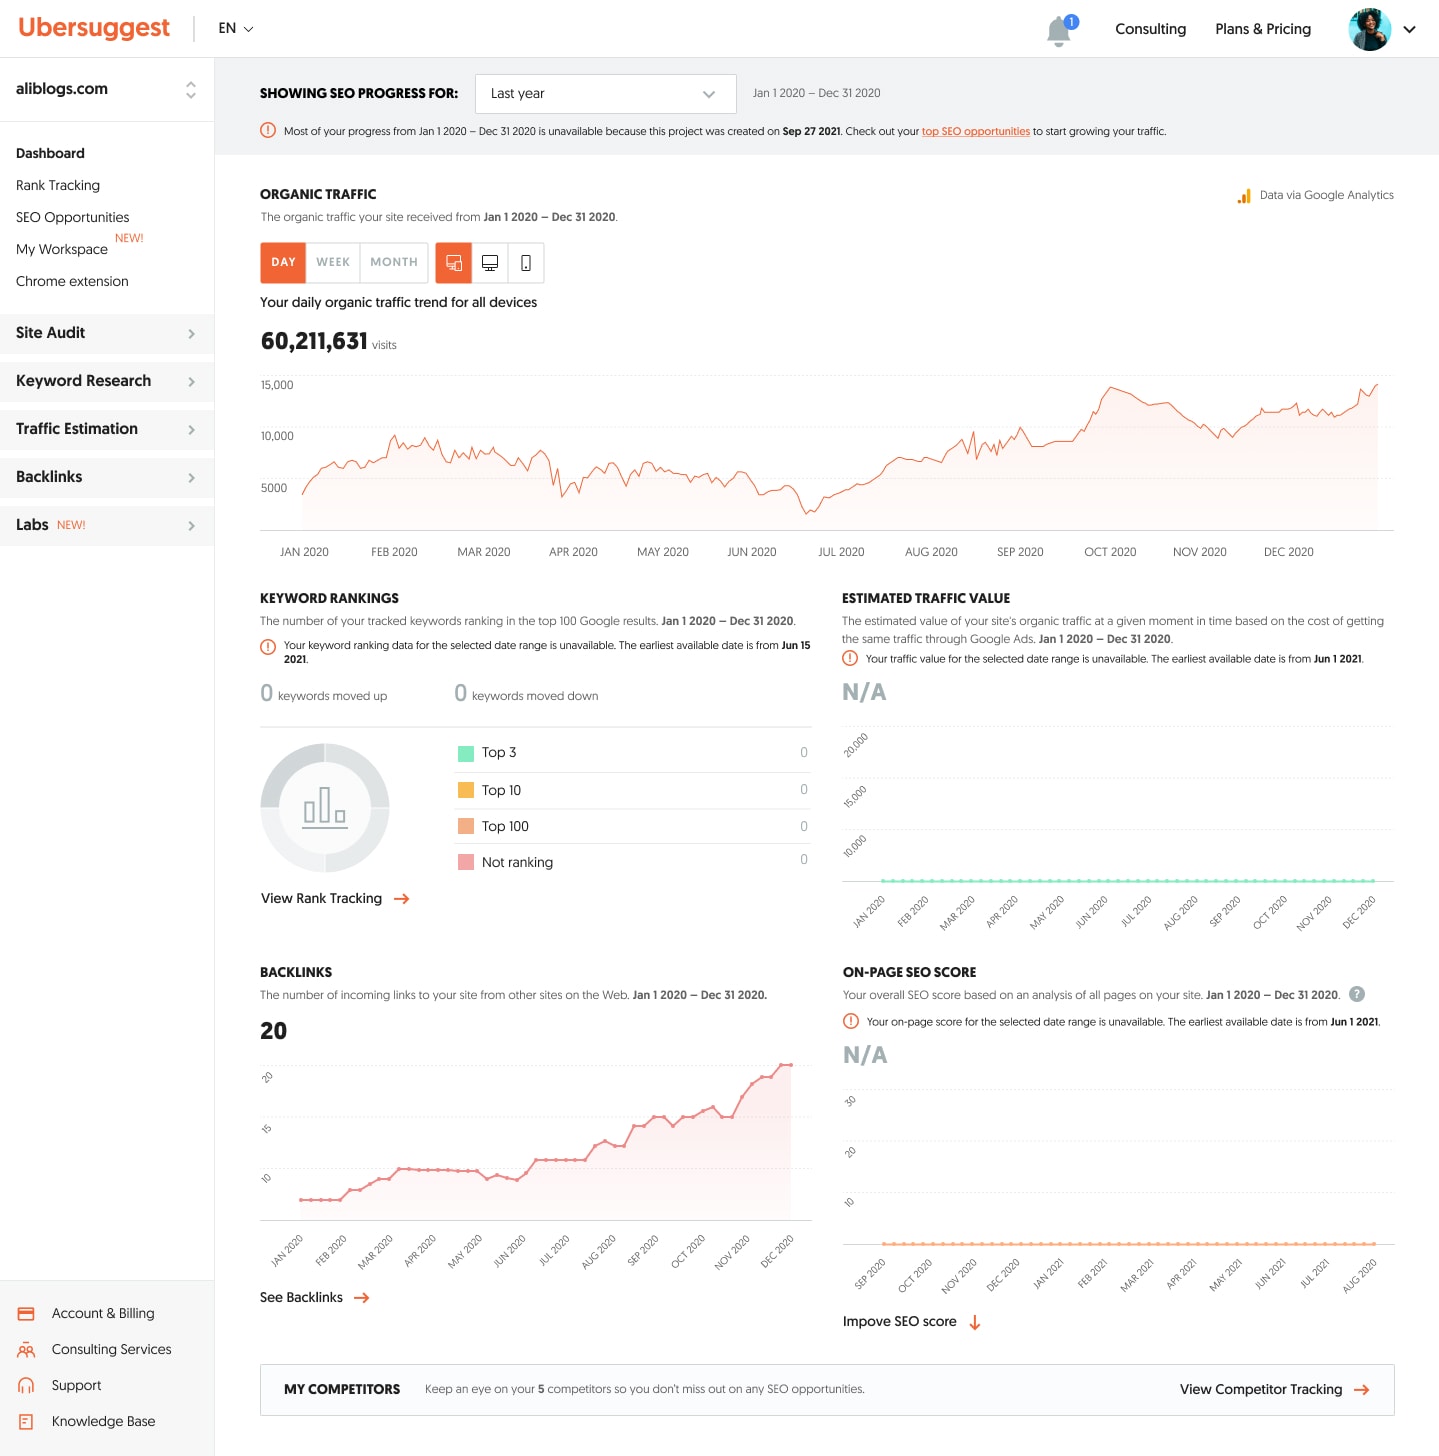Click the View Competitor Tracking link
Screen dimensions: 1439x1456
click(1261, 1390)
